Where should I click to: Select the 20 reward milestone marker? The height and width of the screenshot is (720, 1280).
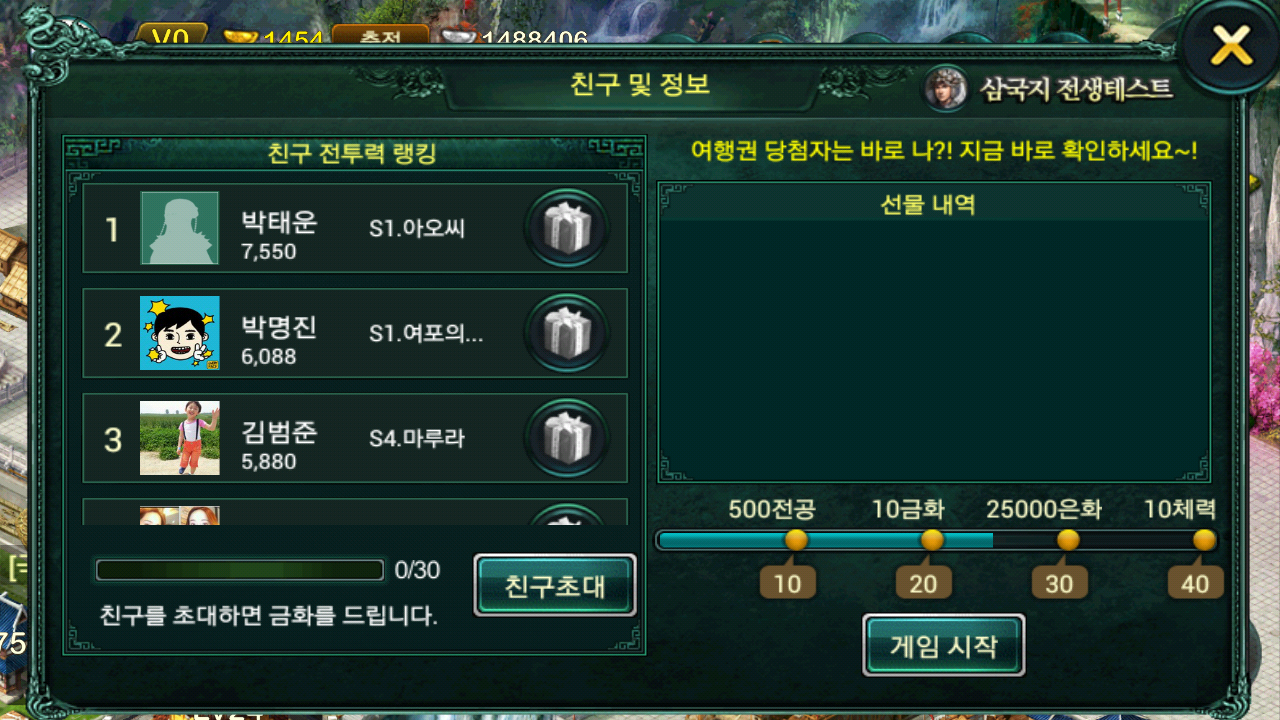[924, 583]
